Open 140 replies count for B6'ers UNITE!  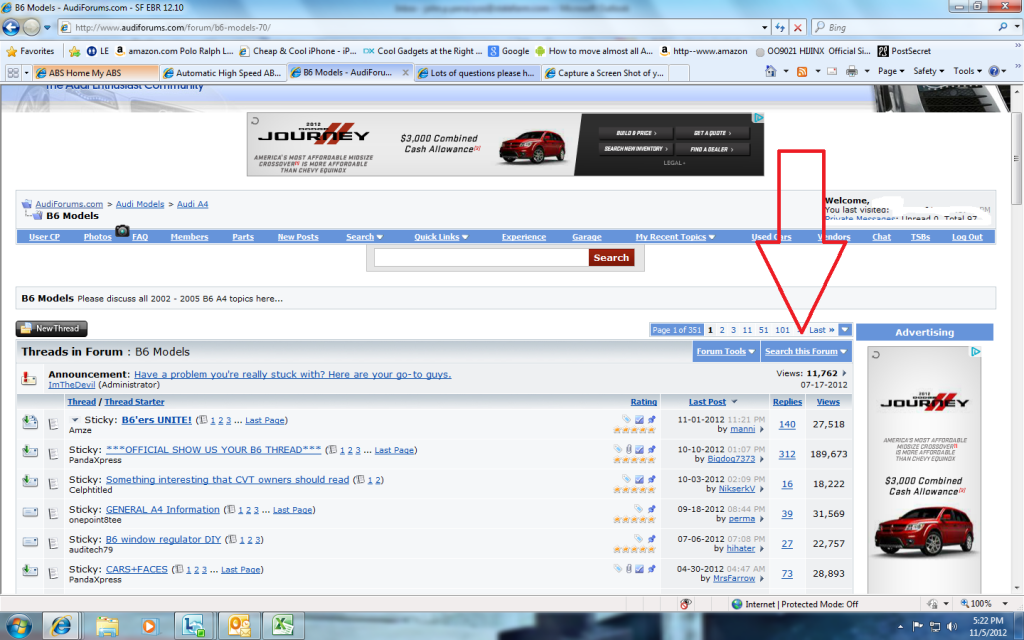pyautogui.click(x=787, y=424)
